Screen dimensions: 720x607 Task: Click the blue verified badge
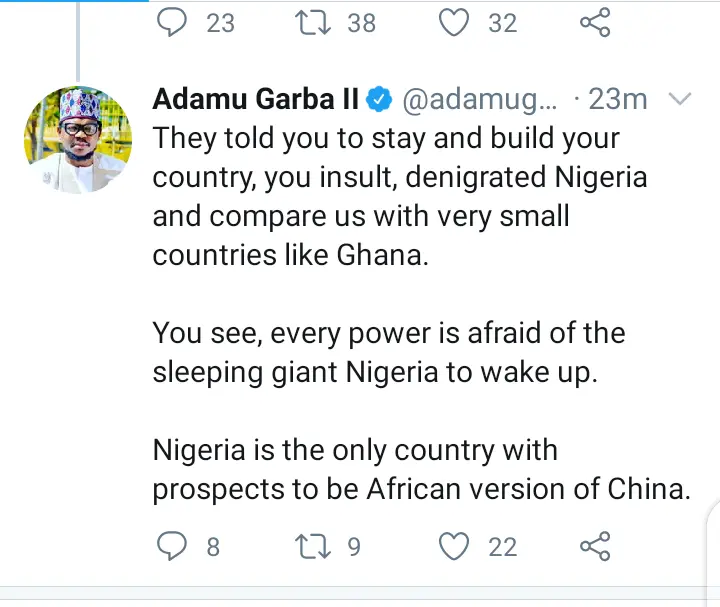[378, 100]
